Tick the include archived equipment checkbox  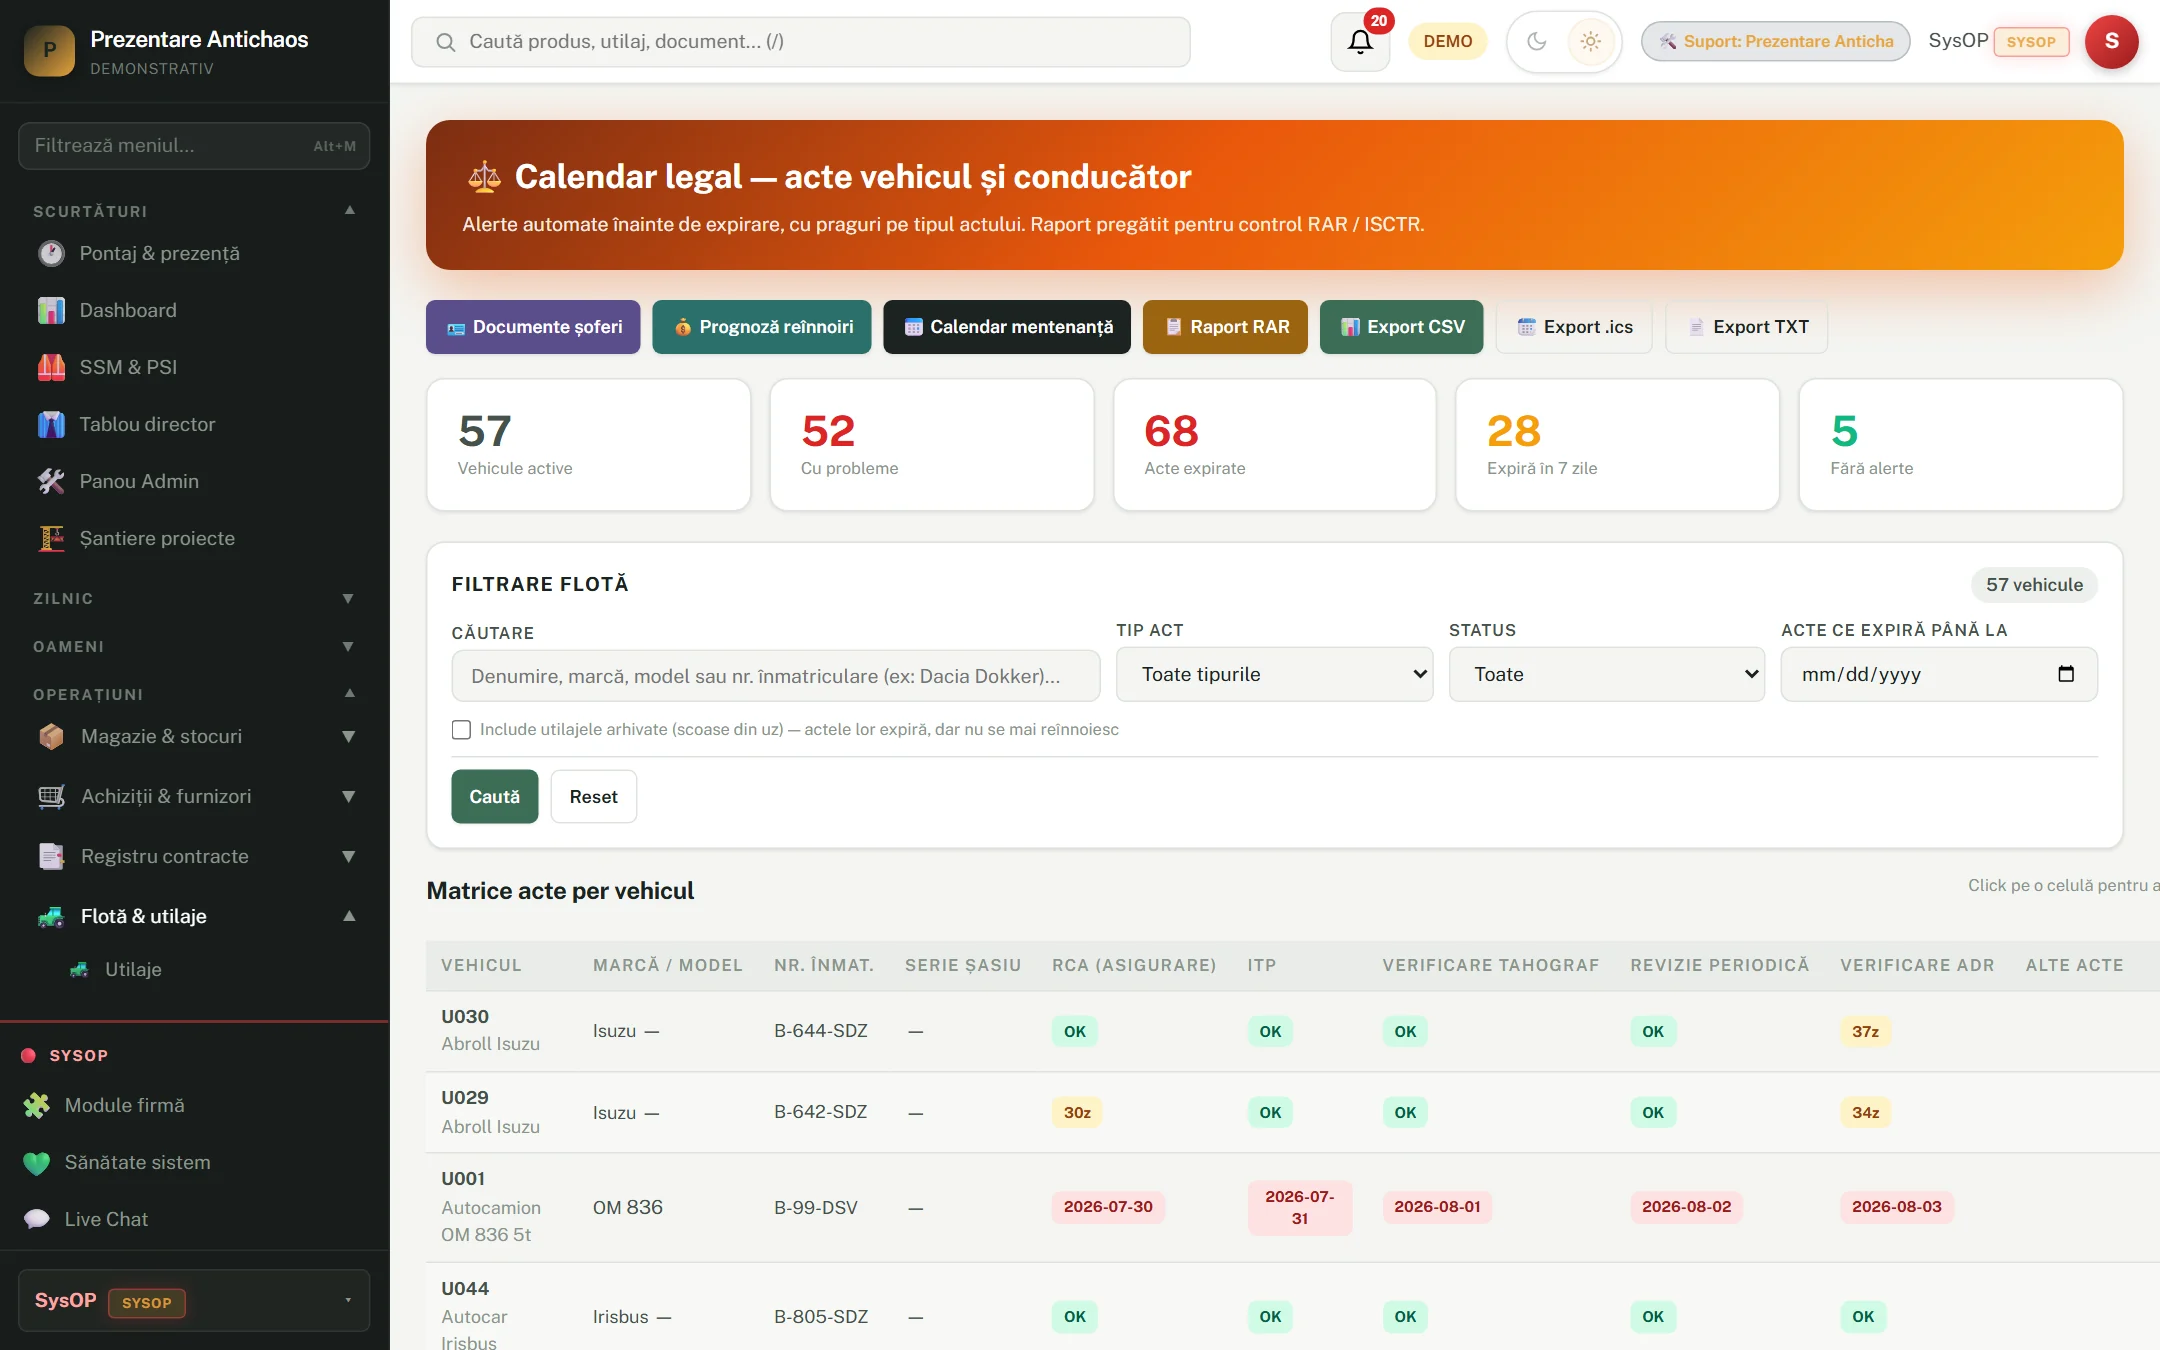coord(461,730)
